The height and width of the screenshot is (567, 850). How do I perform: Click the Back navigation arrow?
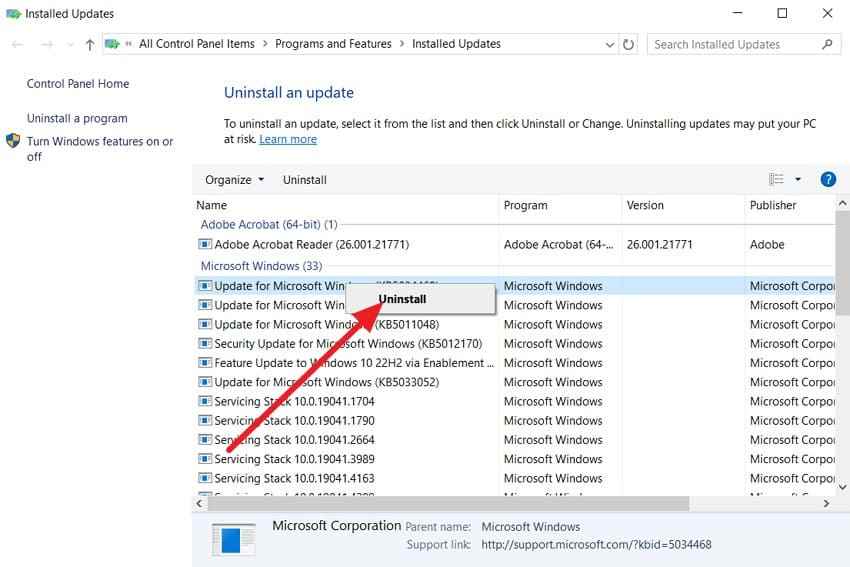pyautogui.click(x=17, y=44)
